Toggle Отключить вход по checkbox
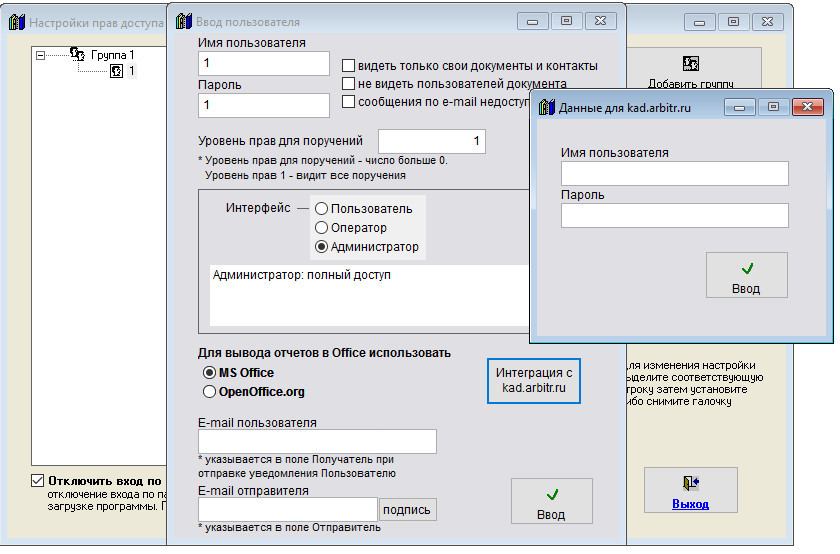This screenshot has height=554, width=840. click(38, 481)
